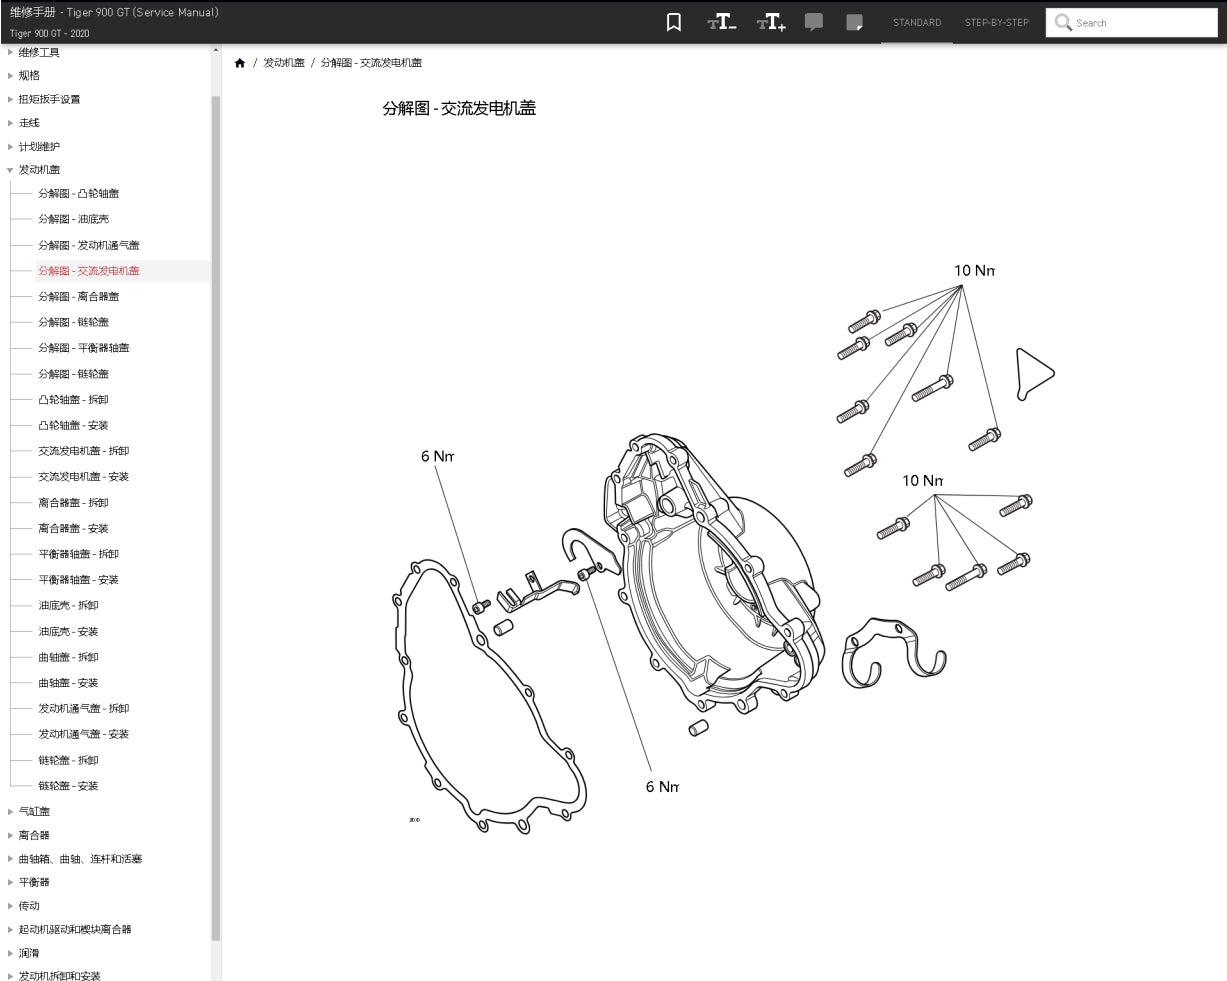Expand the 维修工具 tree section
The width and height of the screenshot is (1227, 981).
click(x=11, y=52)
